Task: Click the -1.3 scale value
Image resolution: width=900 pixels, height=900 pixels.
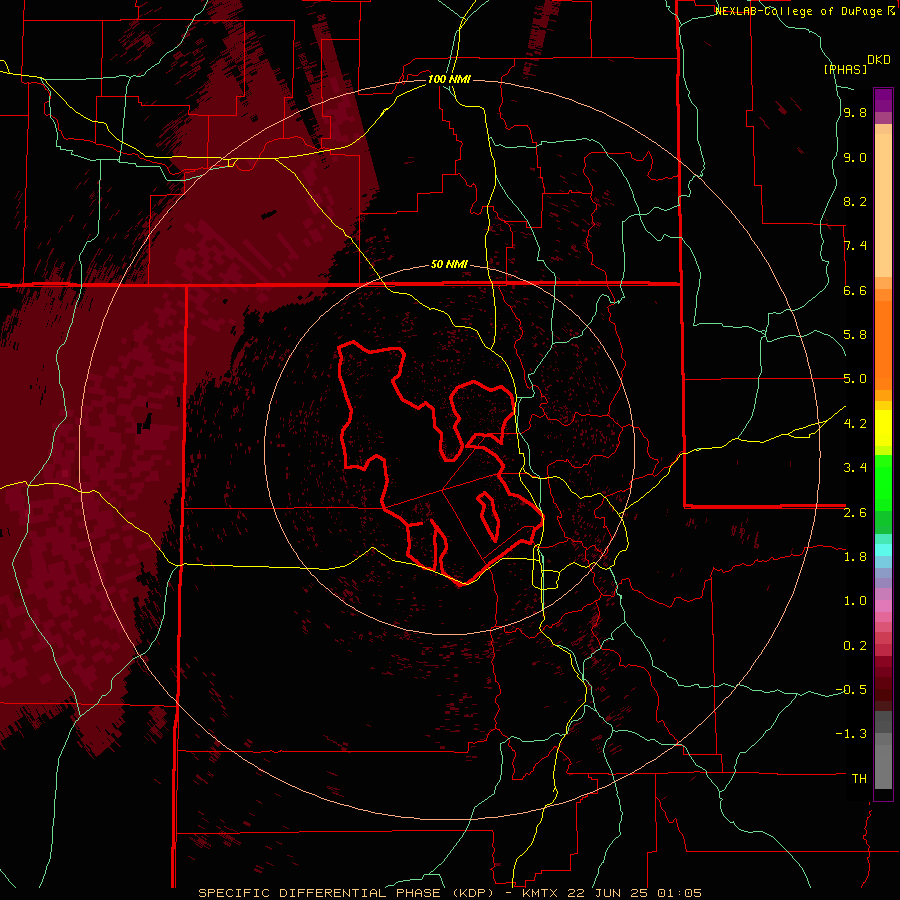Action: coord(851,734)
